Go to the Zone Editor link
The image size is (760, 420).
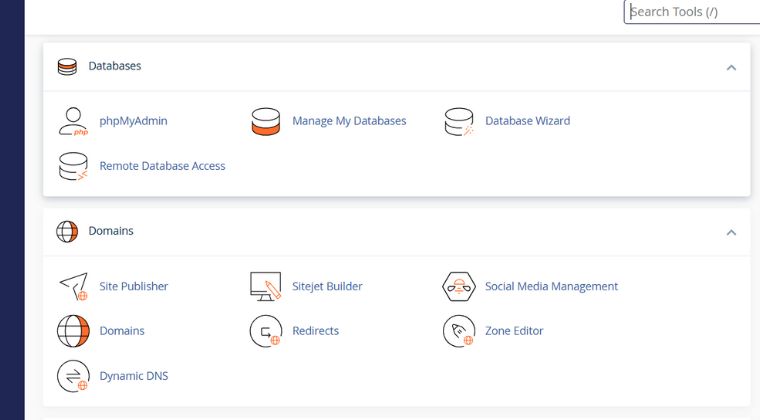[x=514, y=331]
